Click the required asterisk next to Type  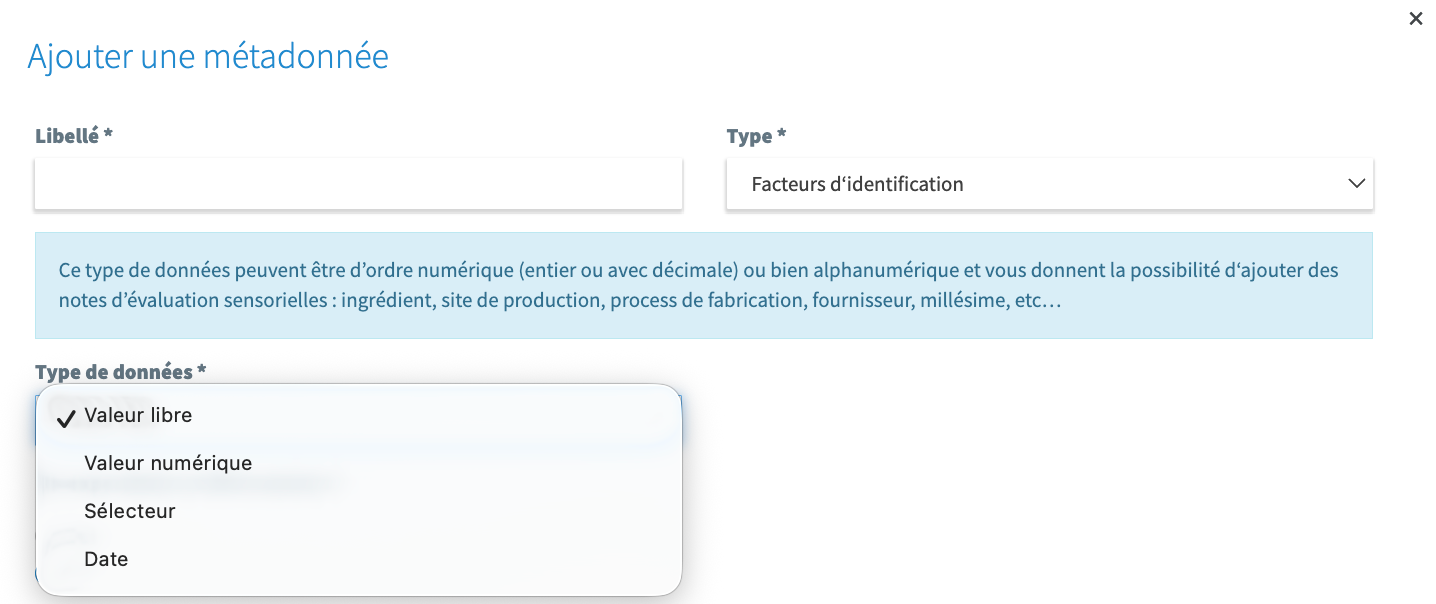782,135
